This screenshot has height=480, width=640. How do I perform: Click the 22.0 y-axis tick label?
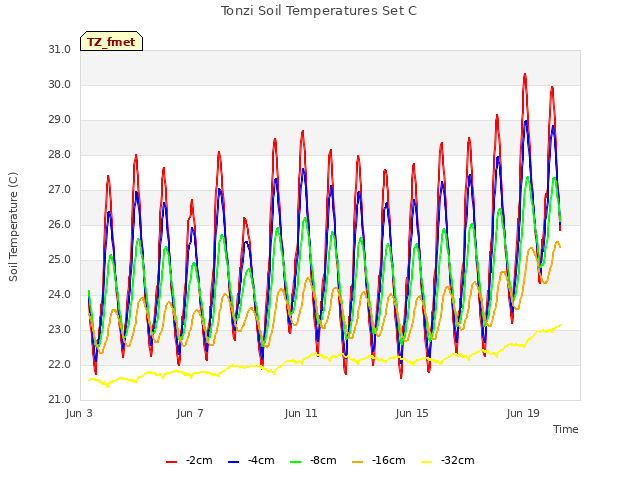tap(60, 364)
